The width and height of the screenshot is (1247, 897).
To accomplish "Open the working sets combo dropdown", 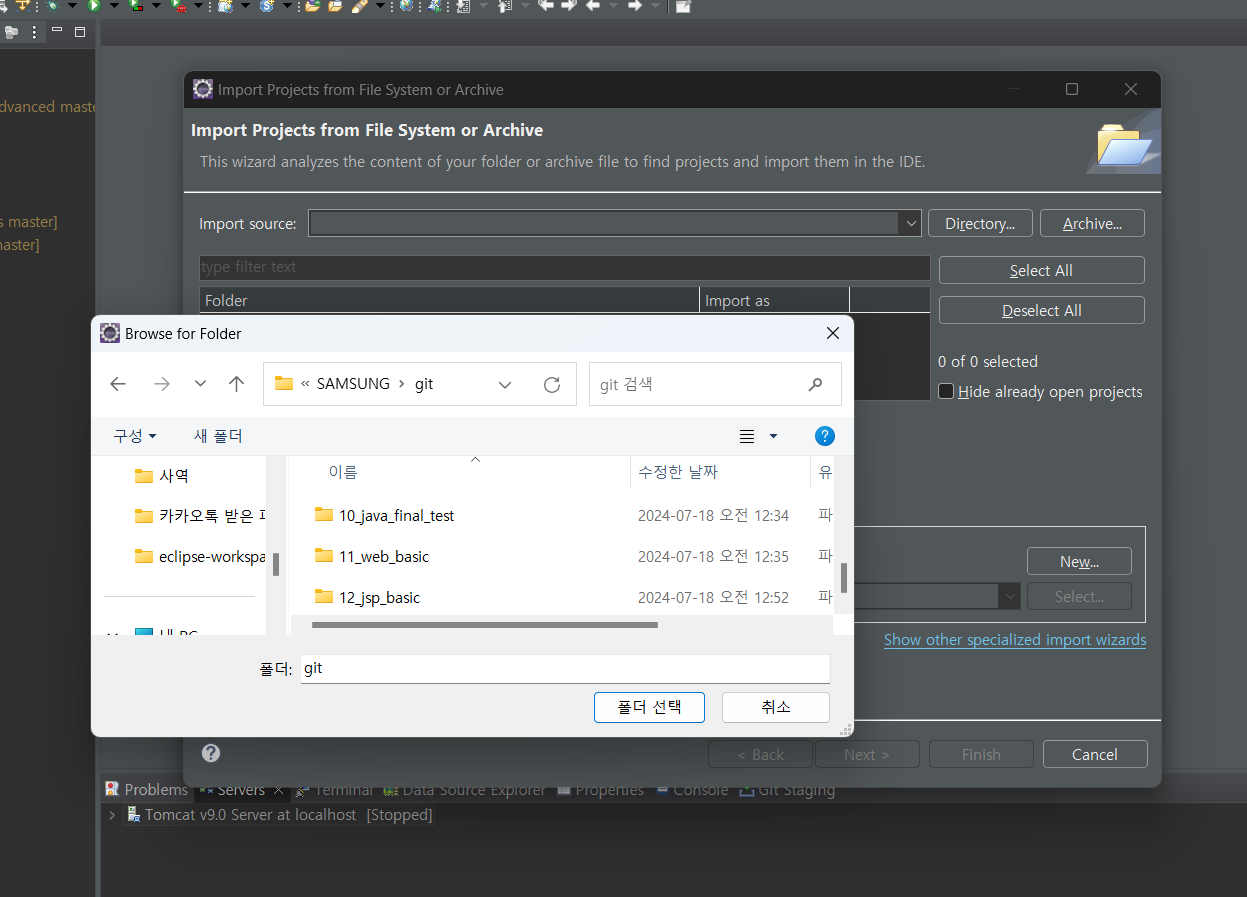I will 1009,597.
